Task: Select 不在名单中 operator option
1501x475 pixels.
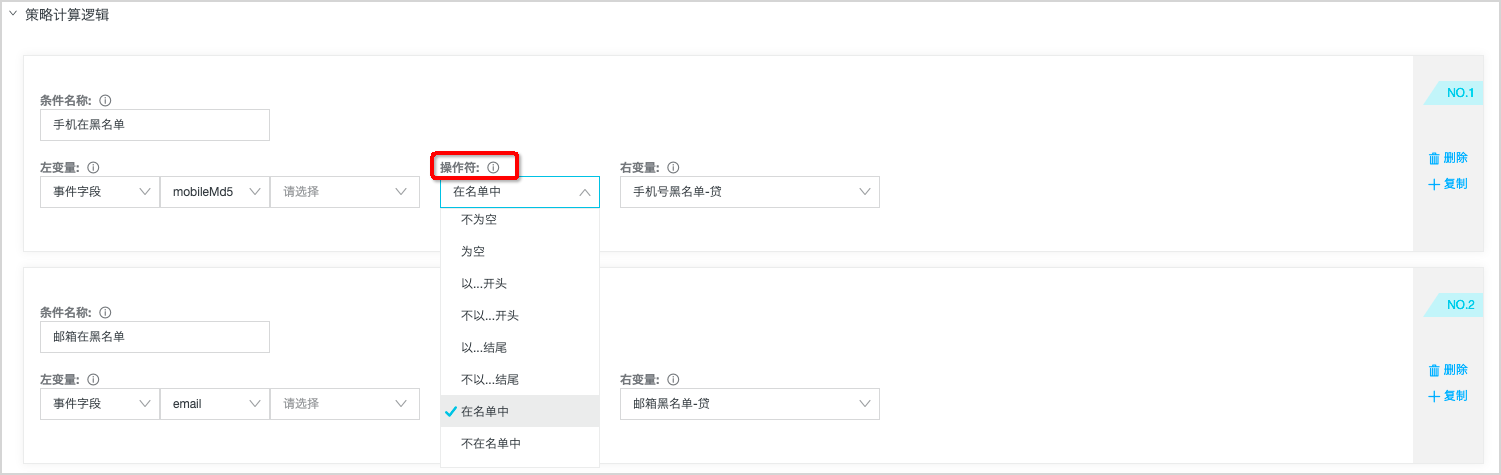Action: click(520, 443)
